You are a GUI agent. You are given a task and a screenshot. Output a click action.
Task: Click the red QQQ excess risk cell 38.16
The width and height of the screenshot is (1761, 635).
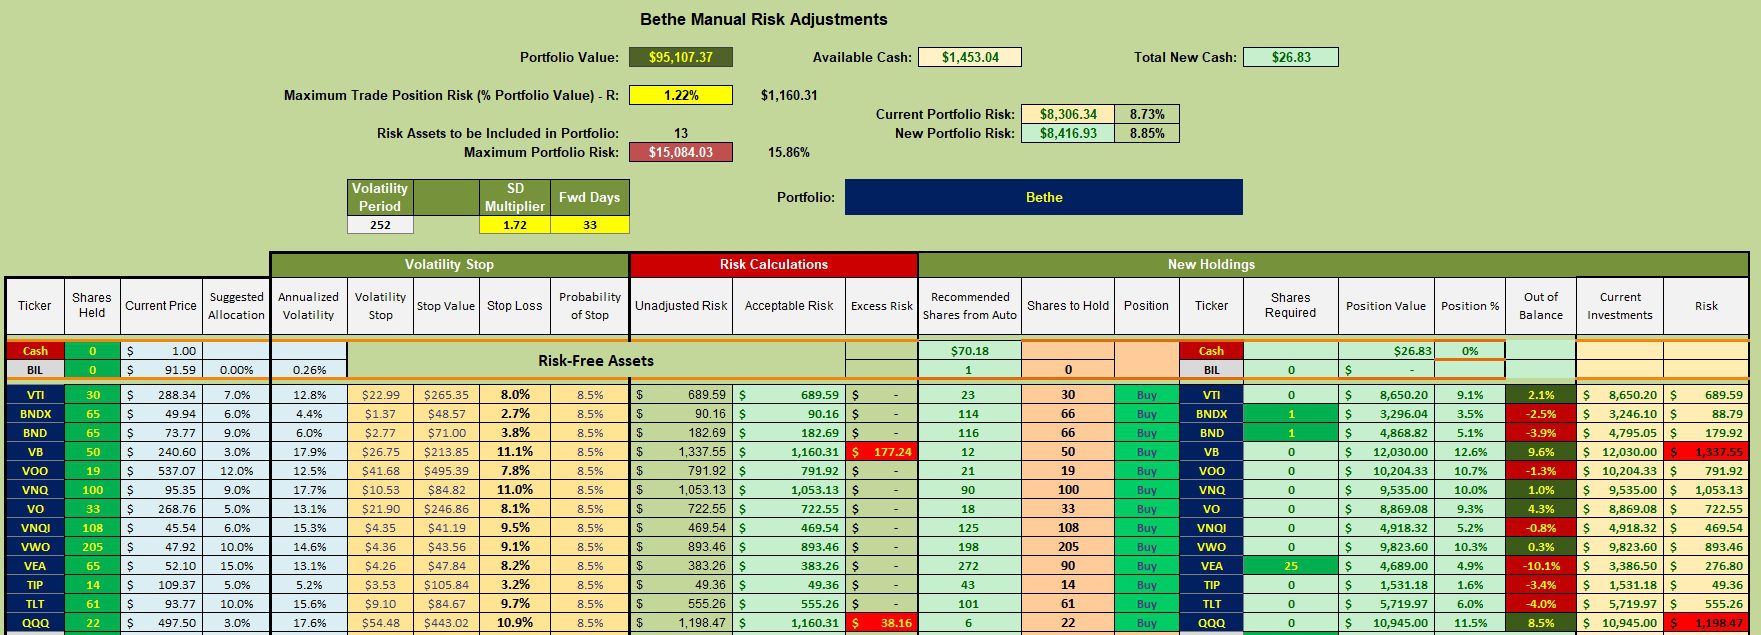tap(881, 623)
